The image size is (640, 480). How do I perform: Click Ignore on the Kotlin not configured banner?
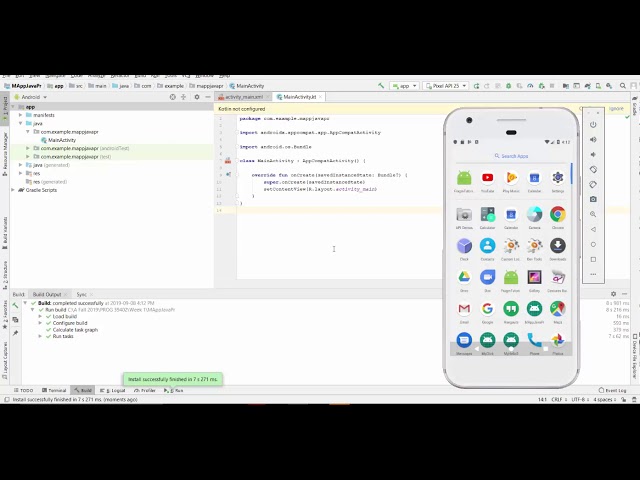point(616,109)
